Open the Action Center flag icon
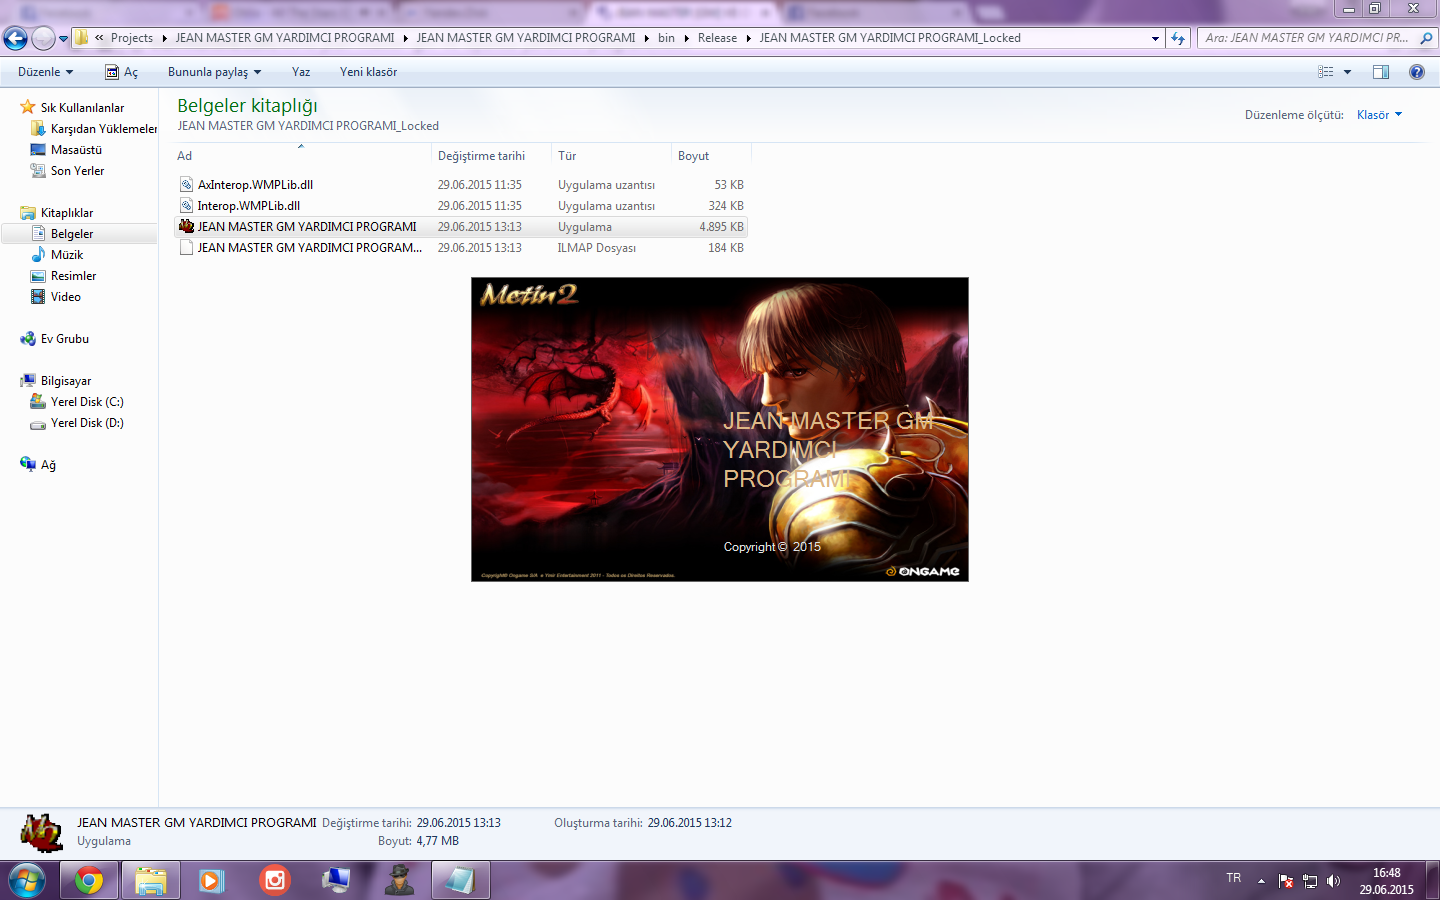The height and width of the screenshot is (900, 1440). (x=1286, y=881)
